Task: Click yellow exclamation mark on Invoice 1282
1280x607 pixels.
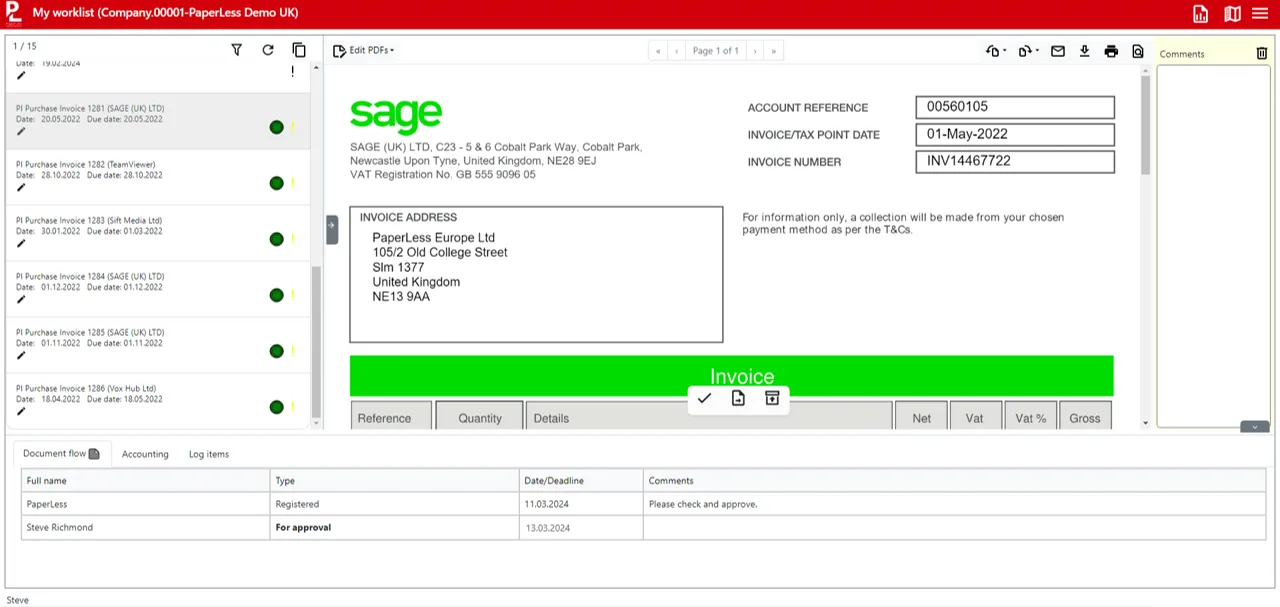Action: pyautogui.click(x=293, y=183)
